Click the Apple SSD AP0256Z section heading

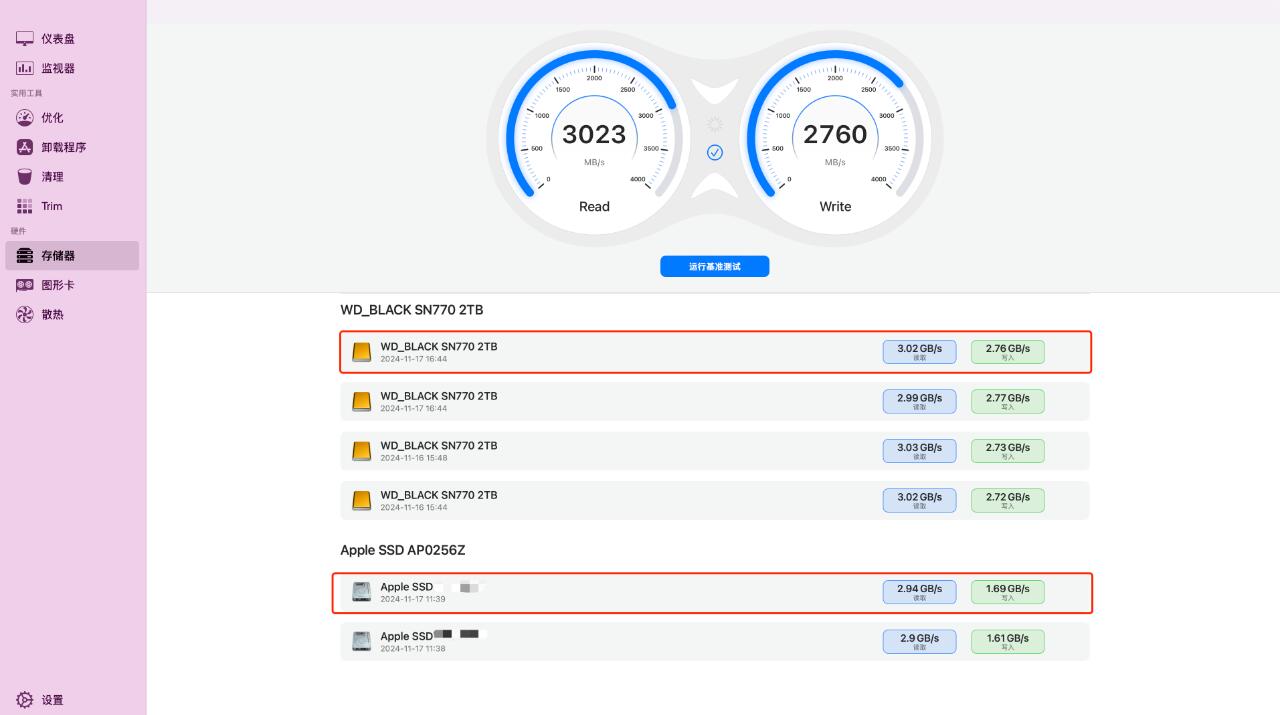pyautogui.click(x=403, y=550)
